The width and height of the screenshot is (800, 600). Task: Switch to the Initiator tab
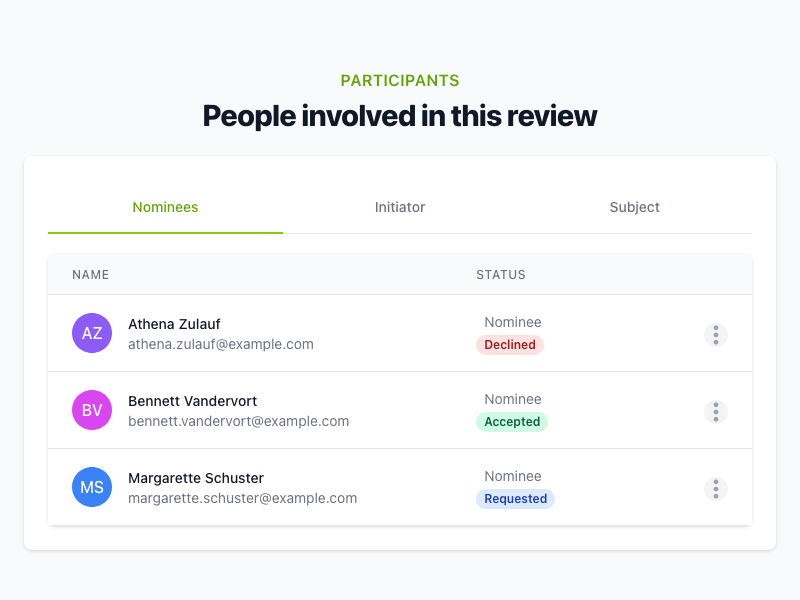pos(400,208)
